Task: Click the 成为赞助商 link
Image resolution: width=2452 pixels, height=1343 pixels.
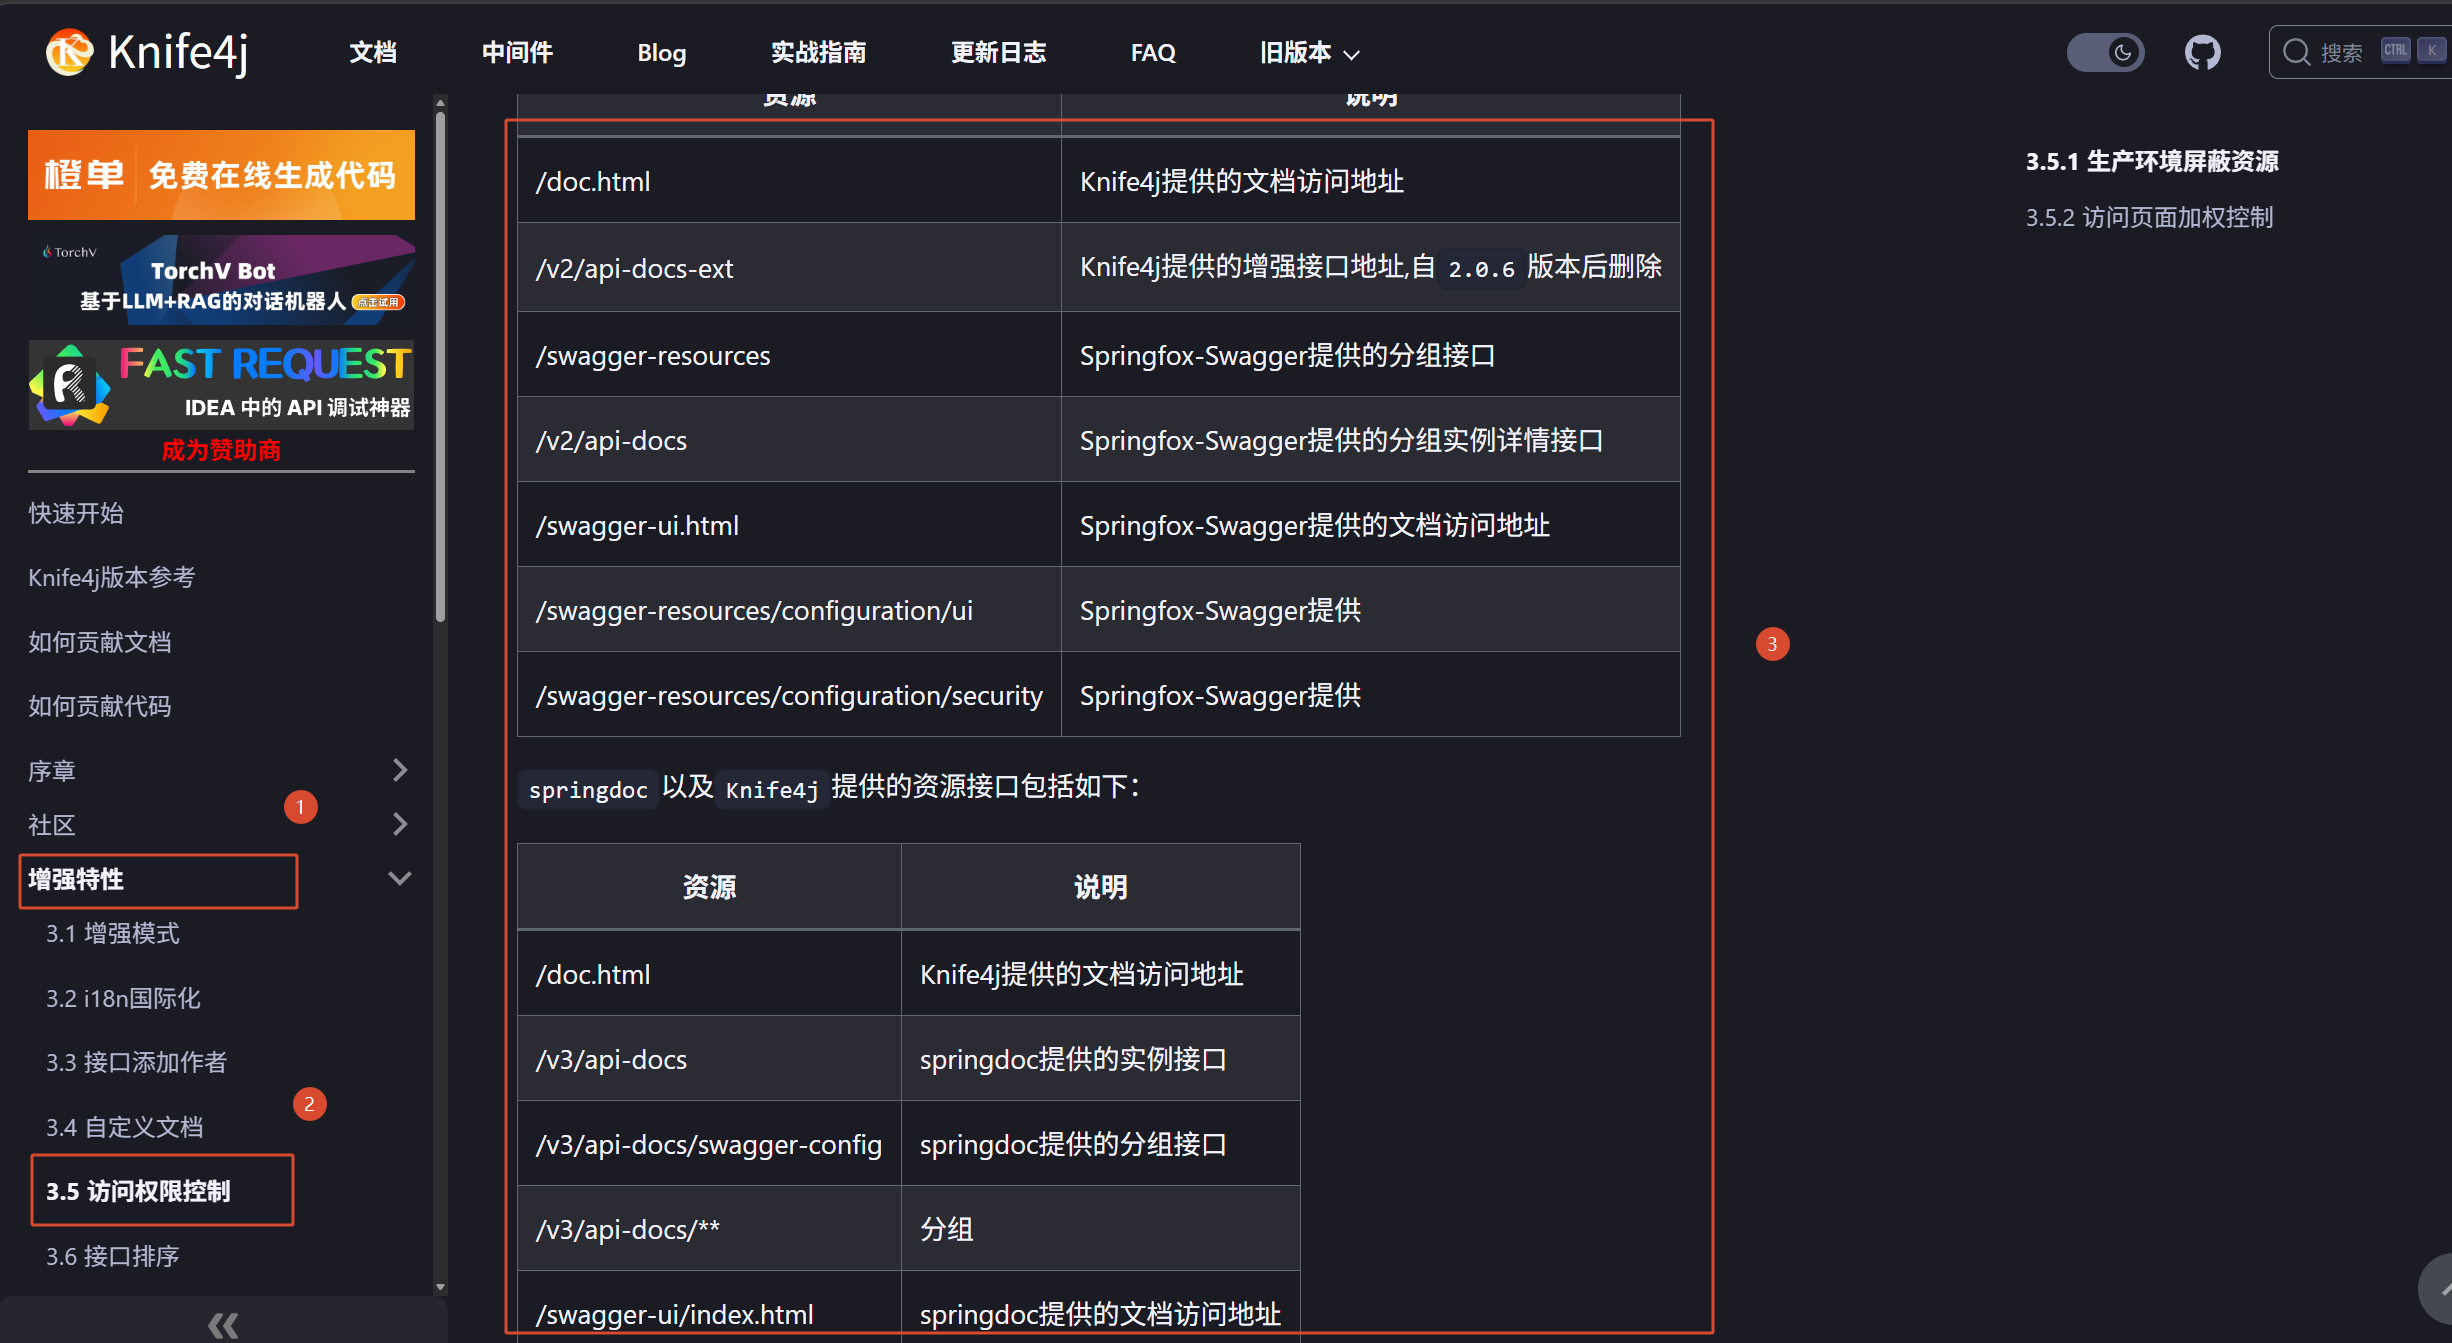Action: point(221,451)
